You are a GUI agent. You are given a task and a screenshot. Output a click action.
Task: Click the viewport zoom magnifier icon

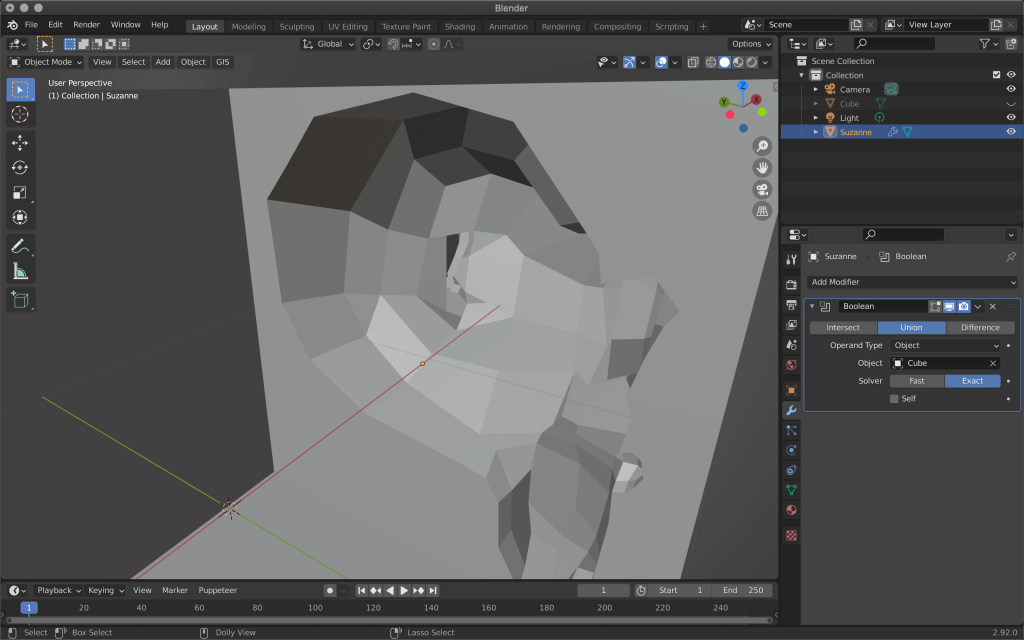click(x=762, y=145)
